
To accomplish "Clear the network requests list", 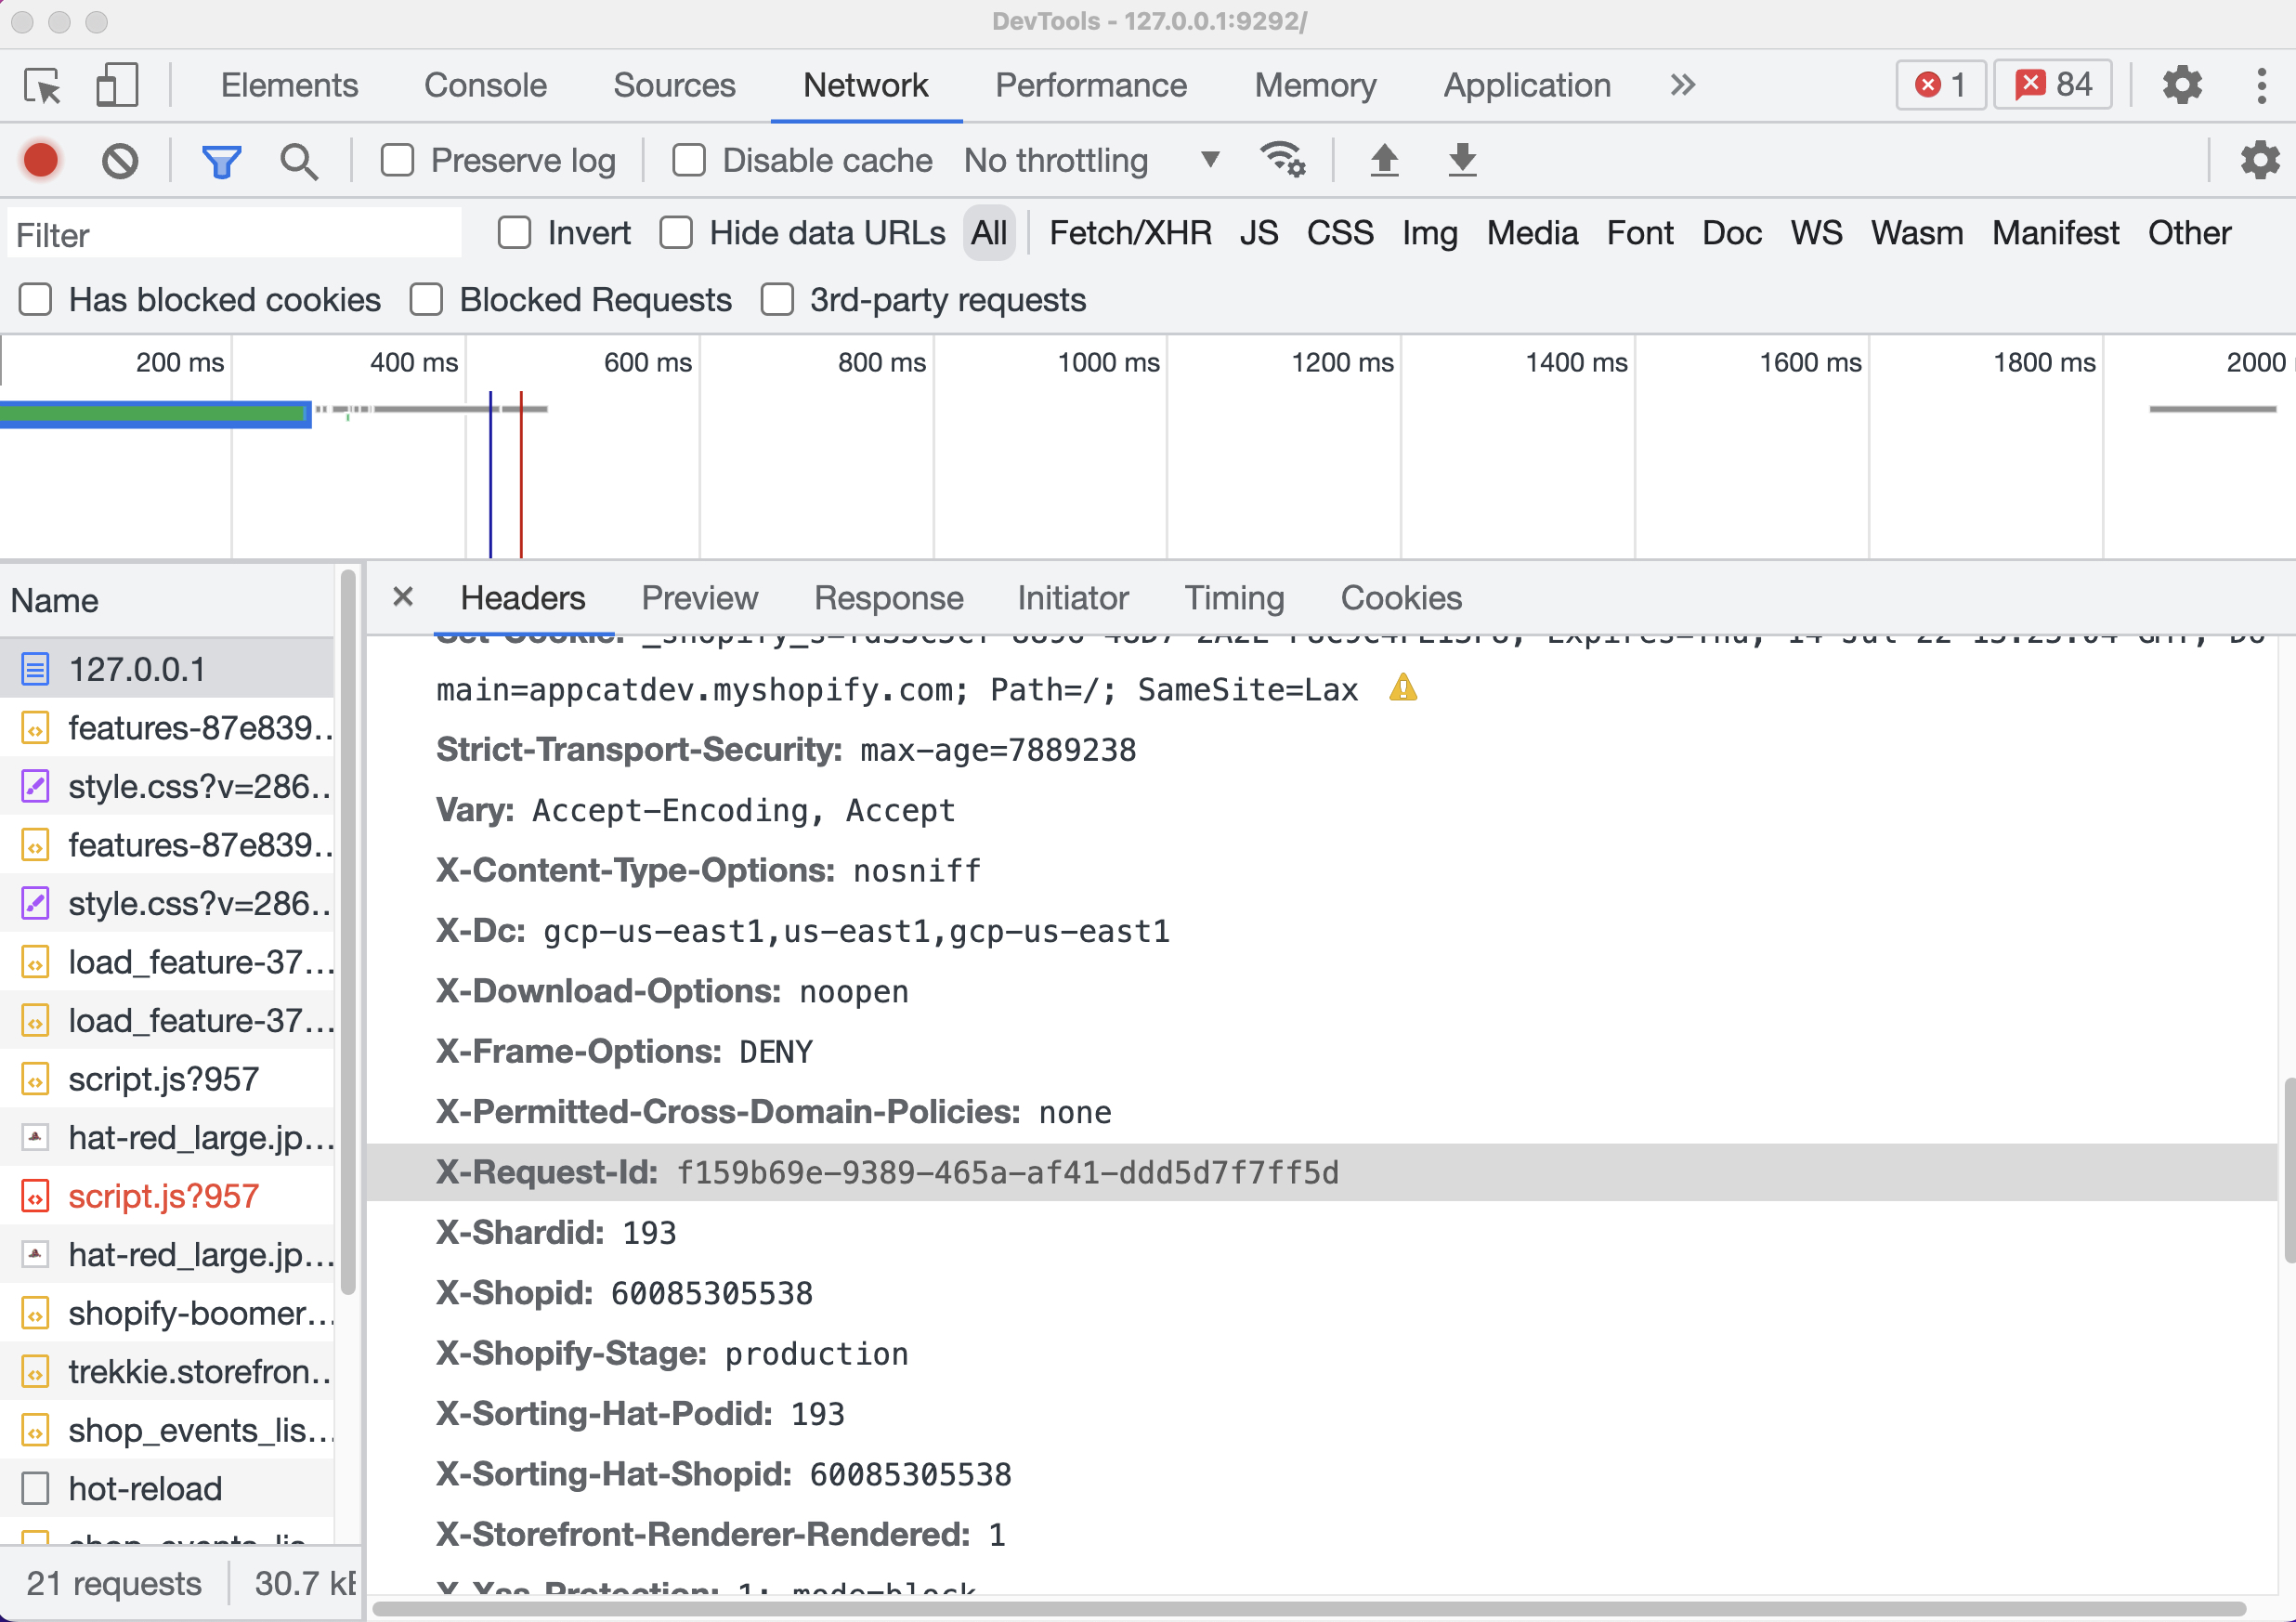I will tap(119, 160).
